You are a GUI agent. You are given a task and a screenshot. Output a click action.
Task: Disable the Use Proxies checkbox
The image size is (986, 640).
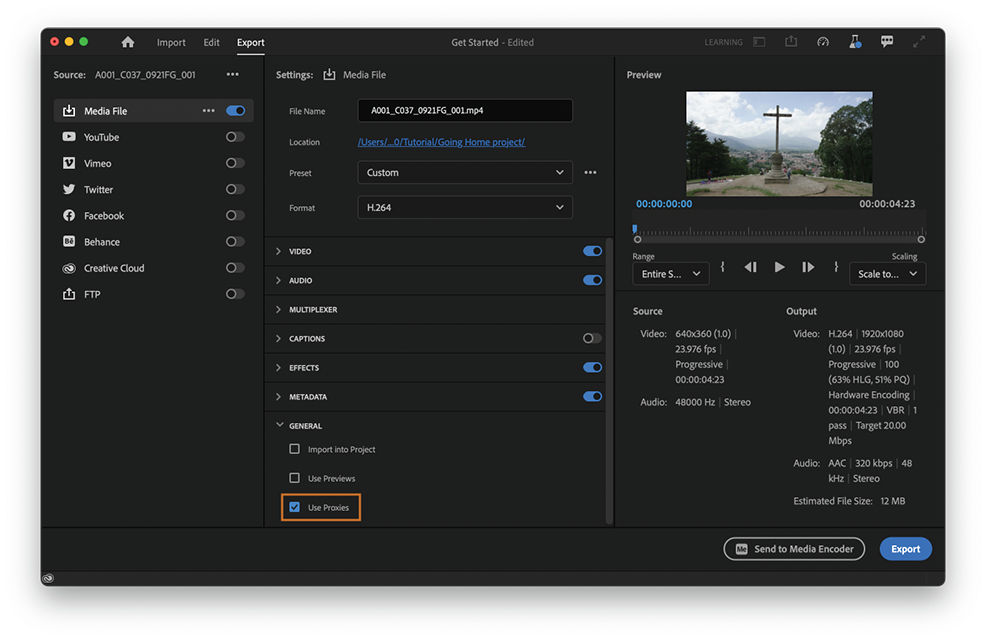point(294,507)
